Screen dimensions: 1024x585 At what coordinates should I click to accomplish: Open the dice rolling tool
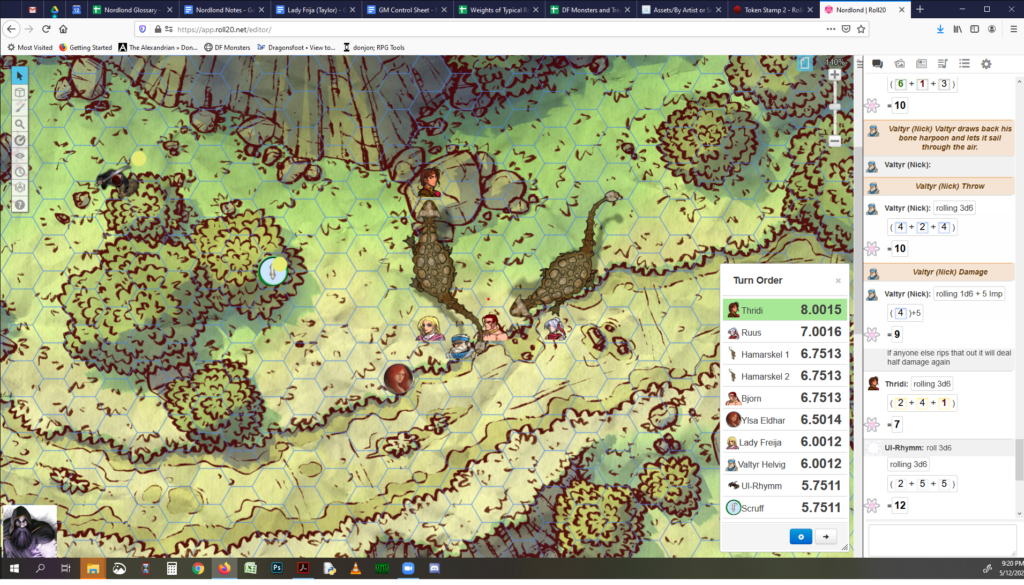[x=20, y=187]
